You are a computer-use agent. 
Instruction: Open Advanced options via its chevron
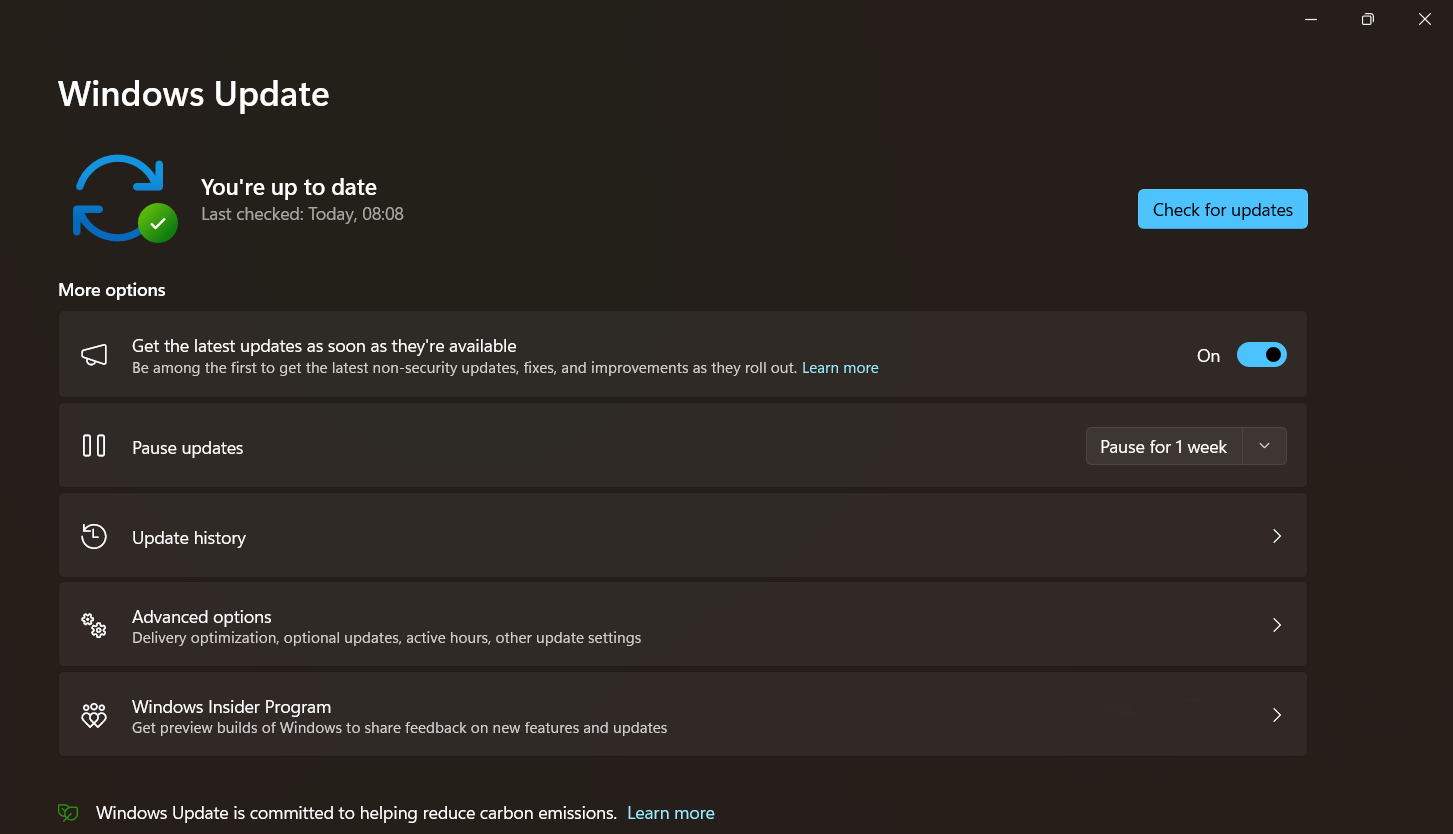pos(1277,625)
